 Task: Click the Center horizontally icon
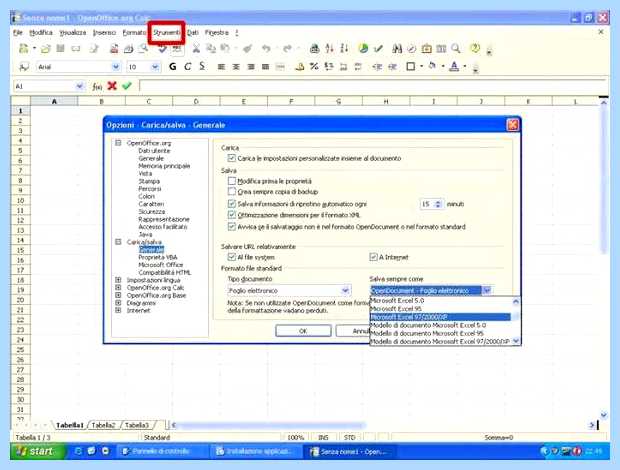[236, 67]
